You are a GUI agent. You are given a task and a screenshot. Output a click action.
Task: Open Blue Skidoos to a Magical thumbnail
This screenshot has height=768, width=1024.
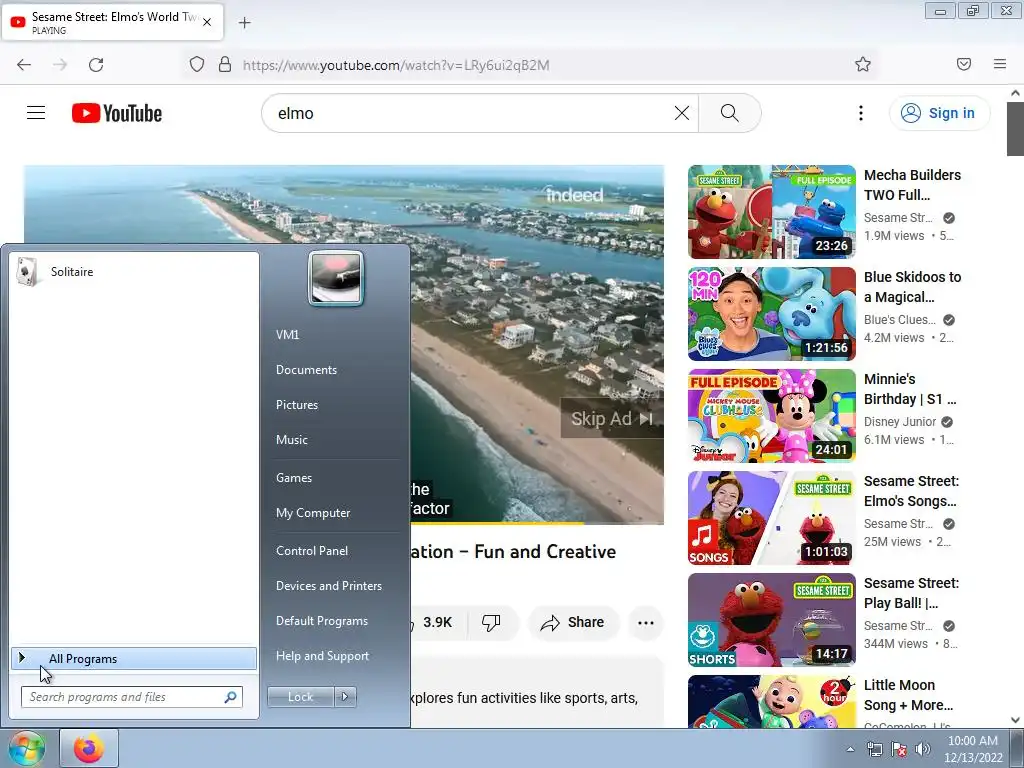tap(772, 313)
